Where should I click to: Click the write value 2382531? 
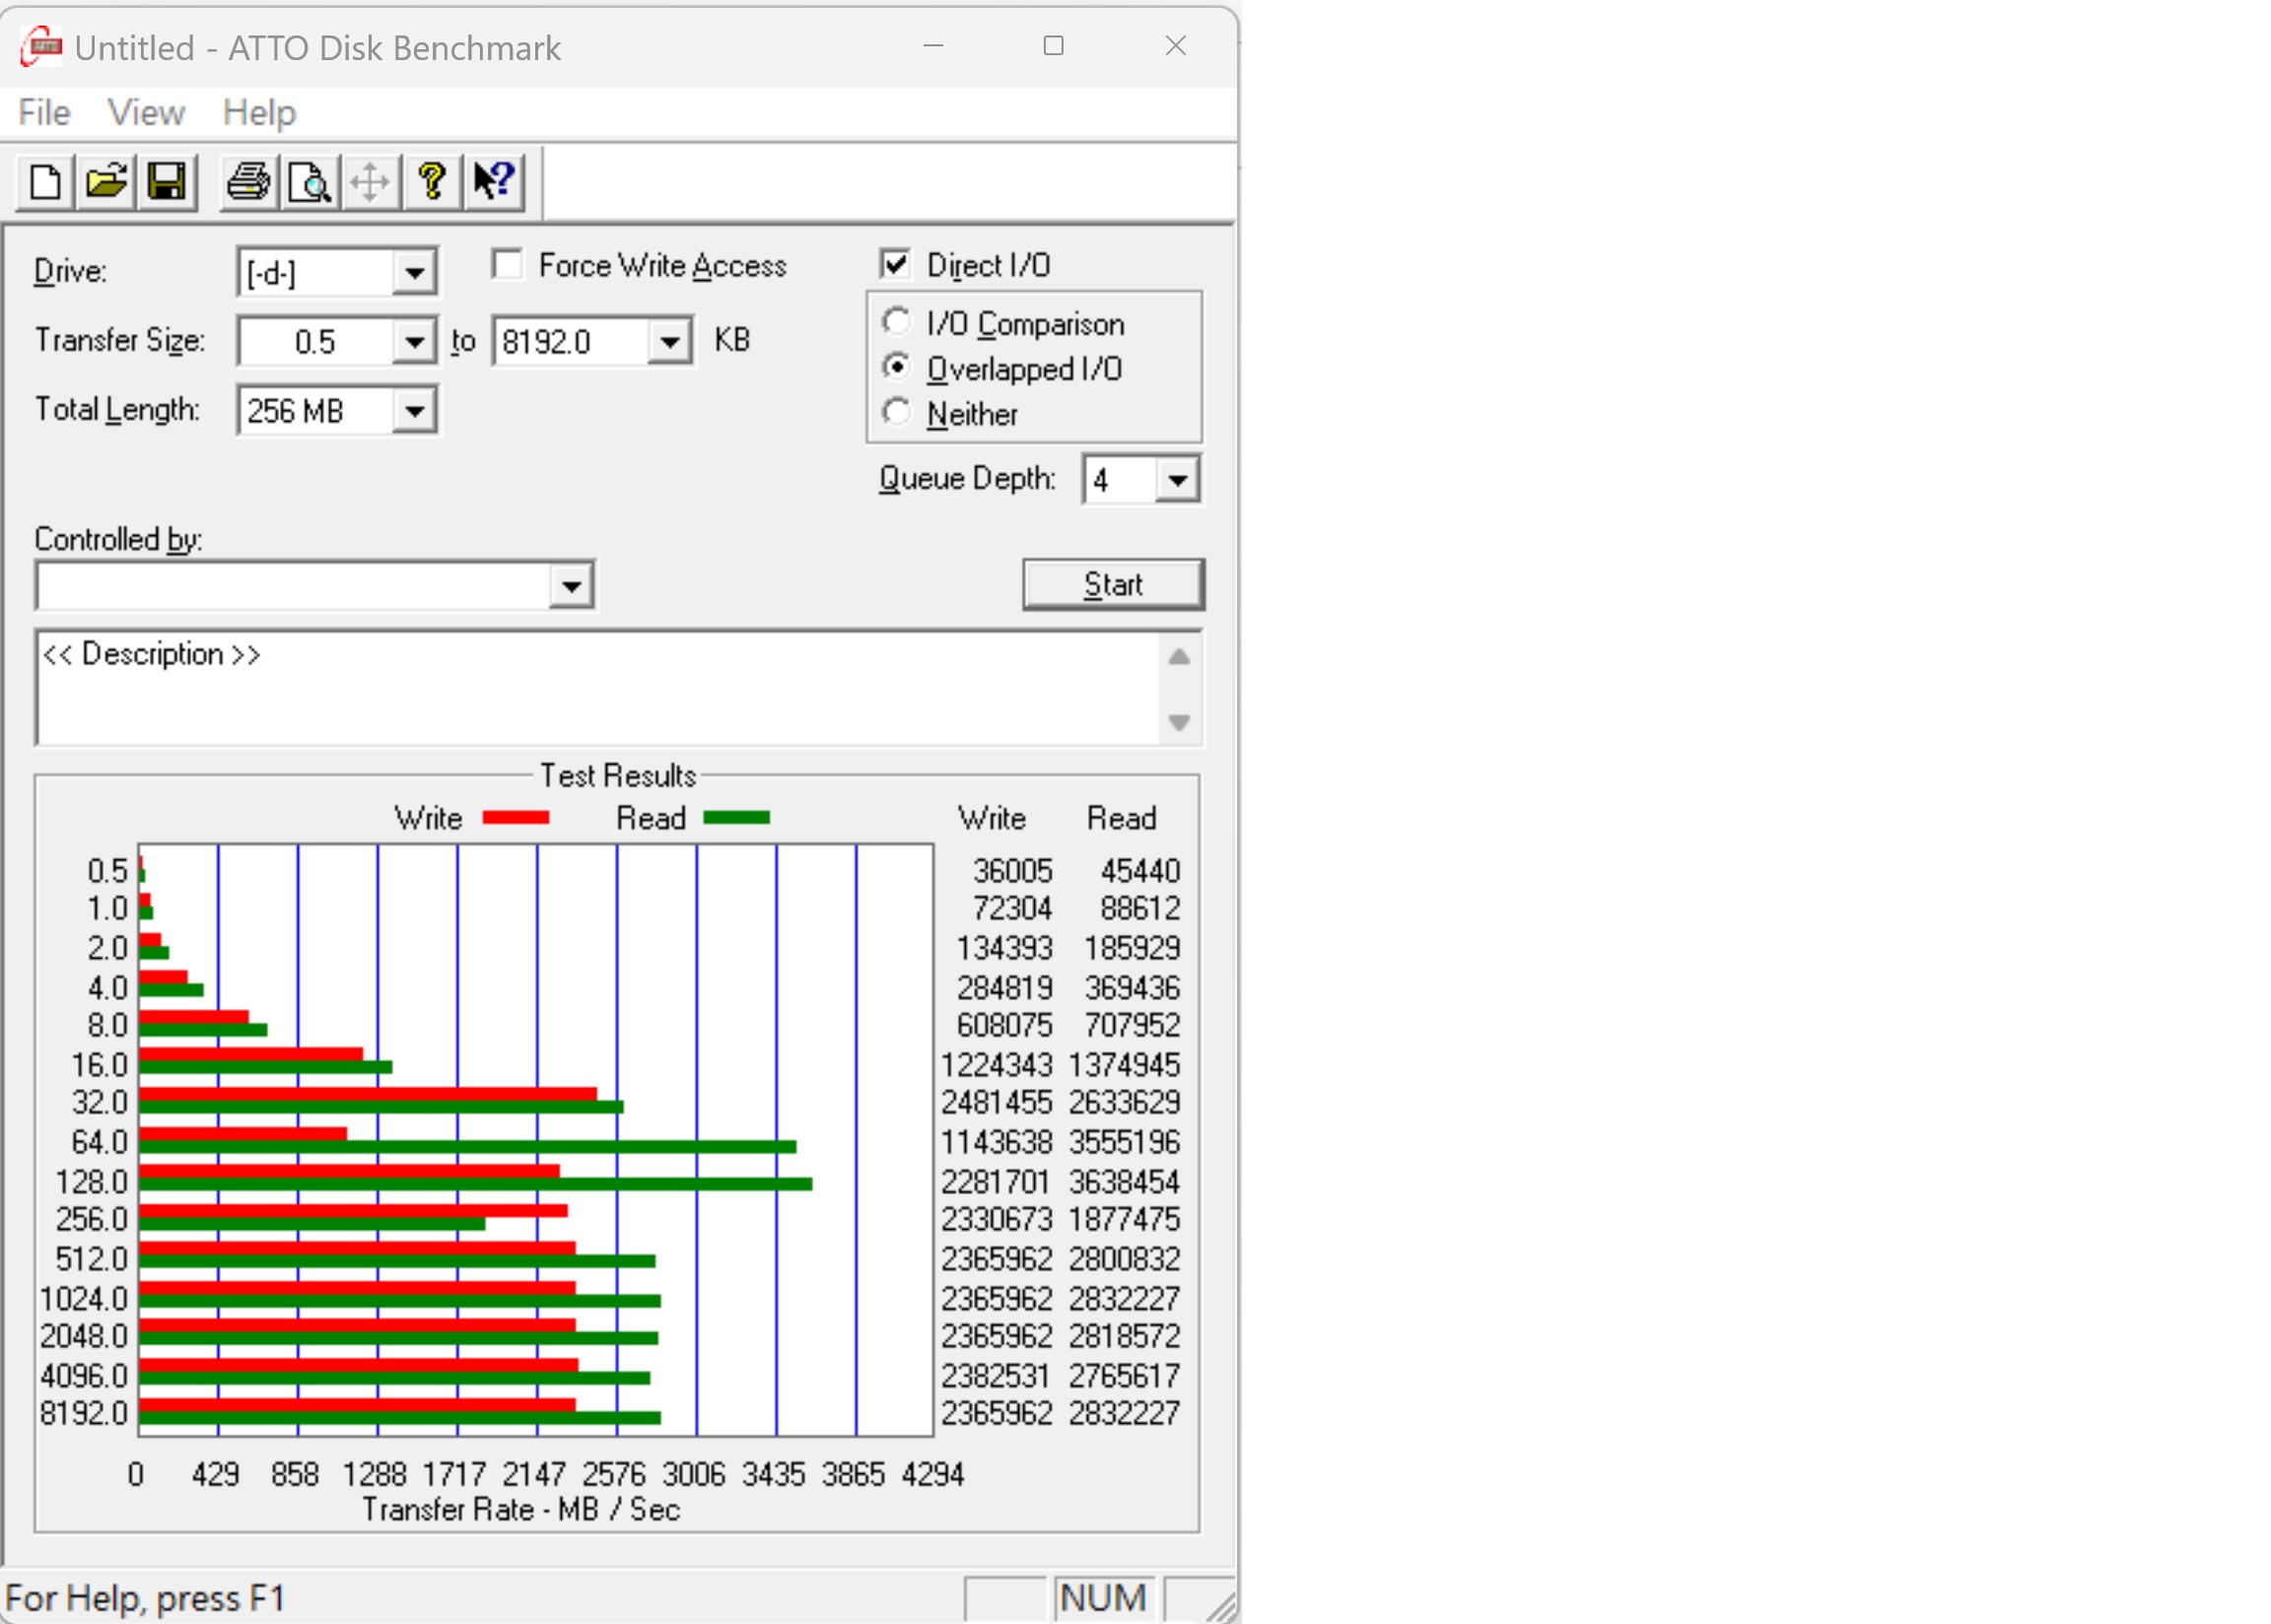[x=996, y=1376]
